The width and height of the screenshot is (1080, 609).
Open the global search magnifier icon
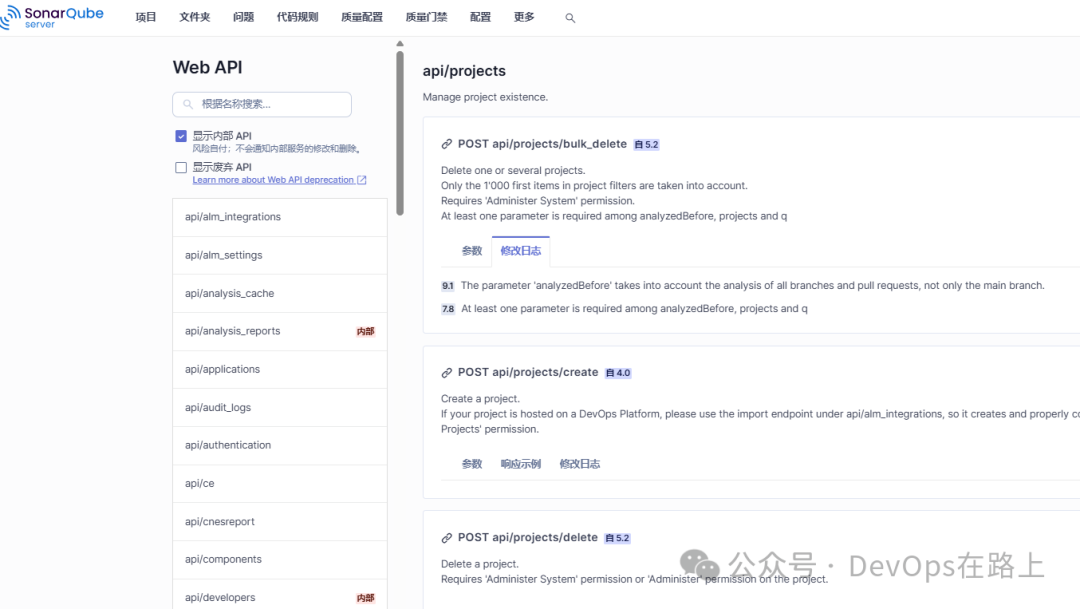click(570, 17)
